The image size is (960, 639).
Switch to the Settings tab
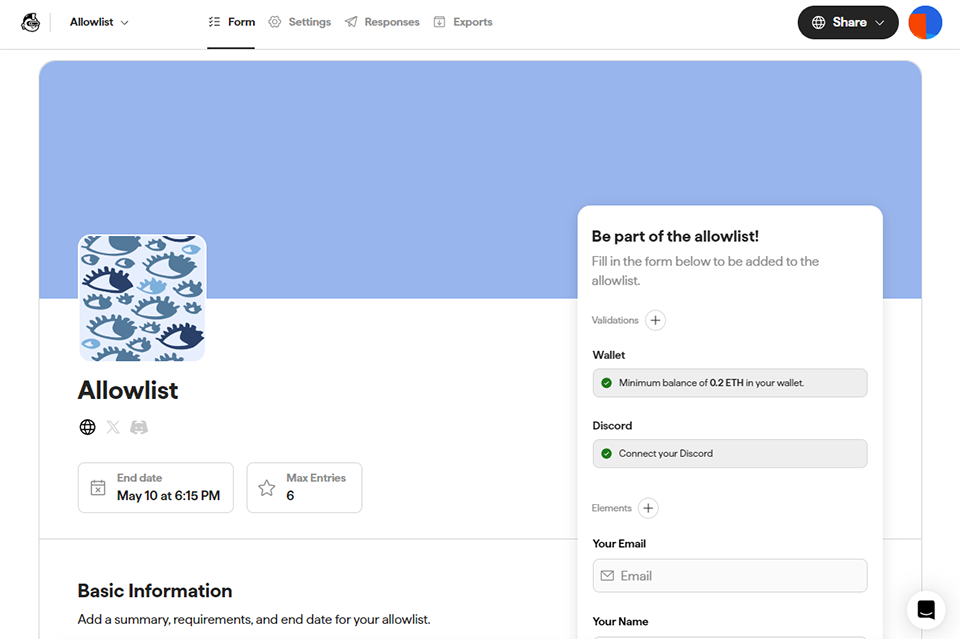[299, 22]
